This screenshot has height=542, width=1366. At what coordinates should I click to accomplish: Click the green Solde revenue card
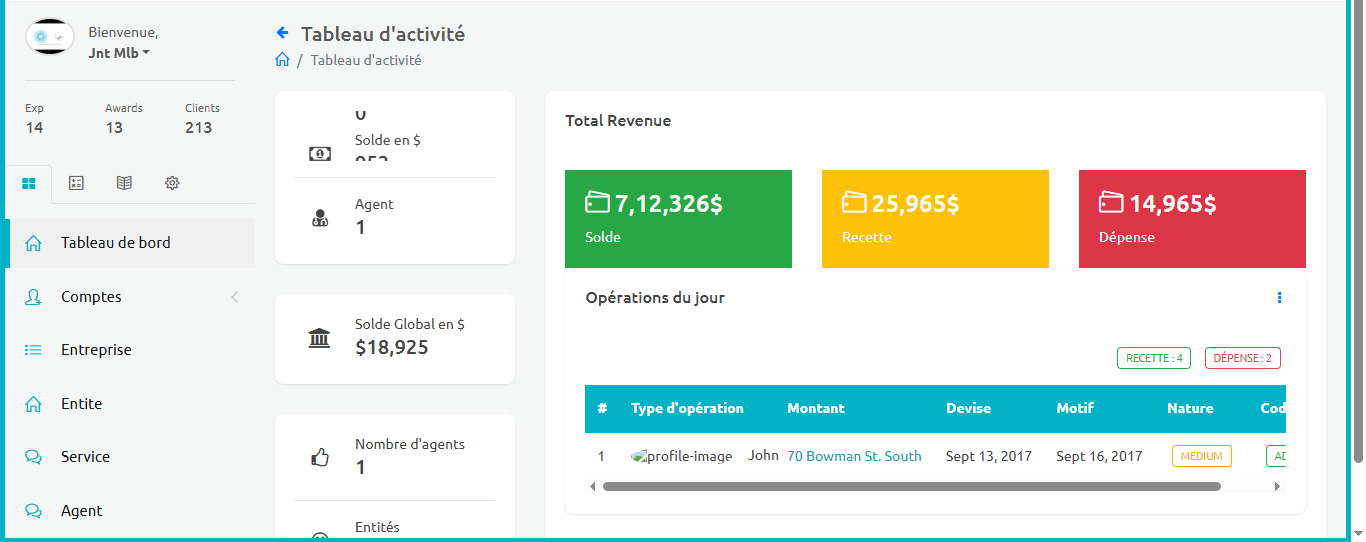click(x=678, y=219)
